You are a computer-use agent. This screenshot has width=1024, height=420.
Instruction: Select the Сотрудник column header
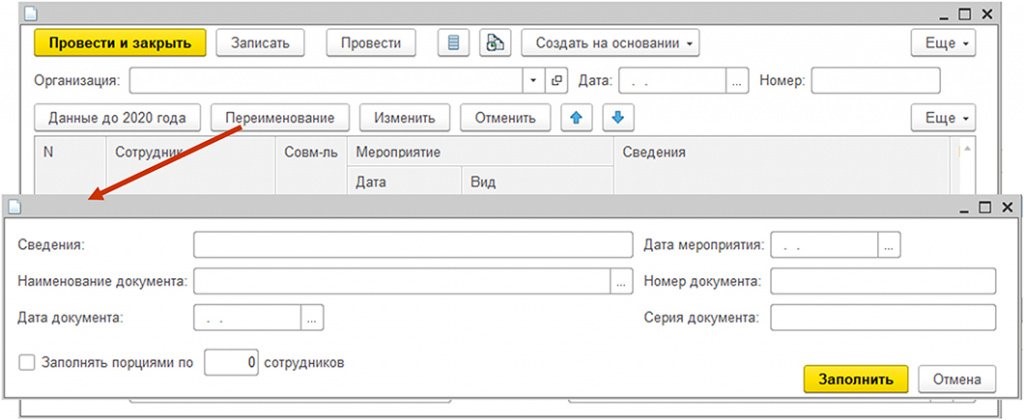150,152
